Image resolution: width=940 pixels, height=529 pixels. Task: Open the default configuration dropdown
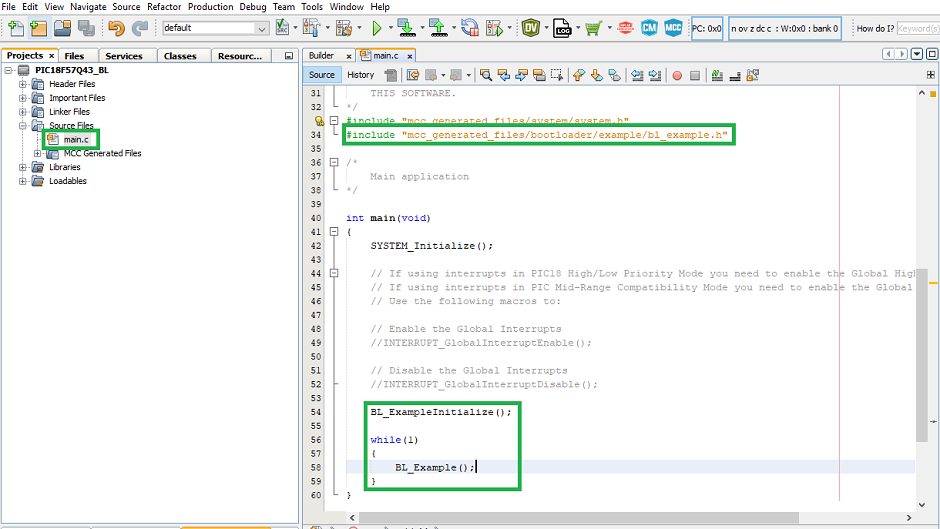pos(214,28)
